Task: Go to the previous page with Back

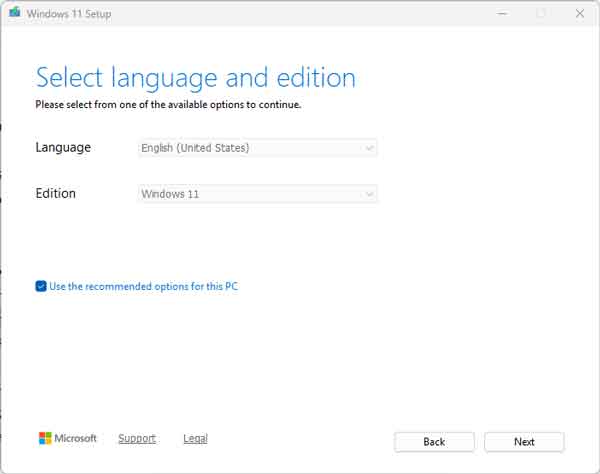Action: [x=434, y=442]
